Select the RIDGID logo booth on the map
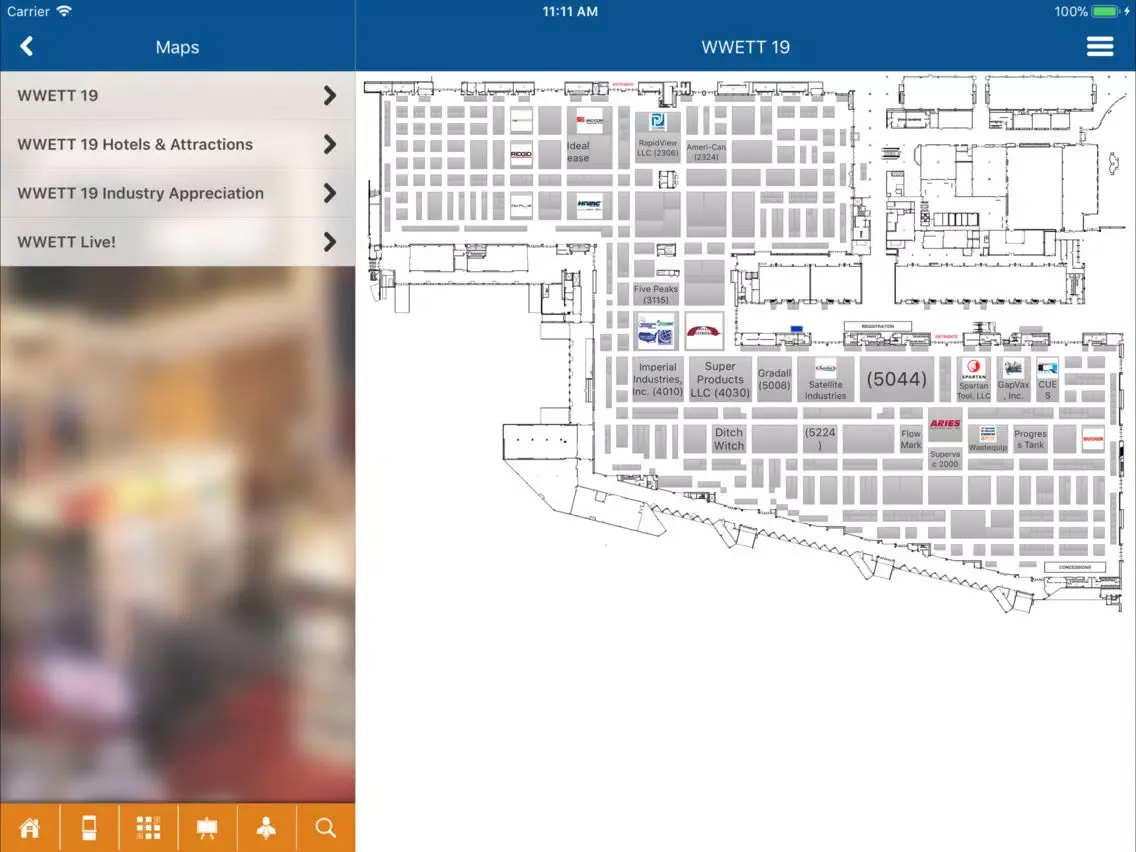Image resolution: width=1136 pixels, height=852 pixels. pyautogui.click(x=521, y=154)
